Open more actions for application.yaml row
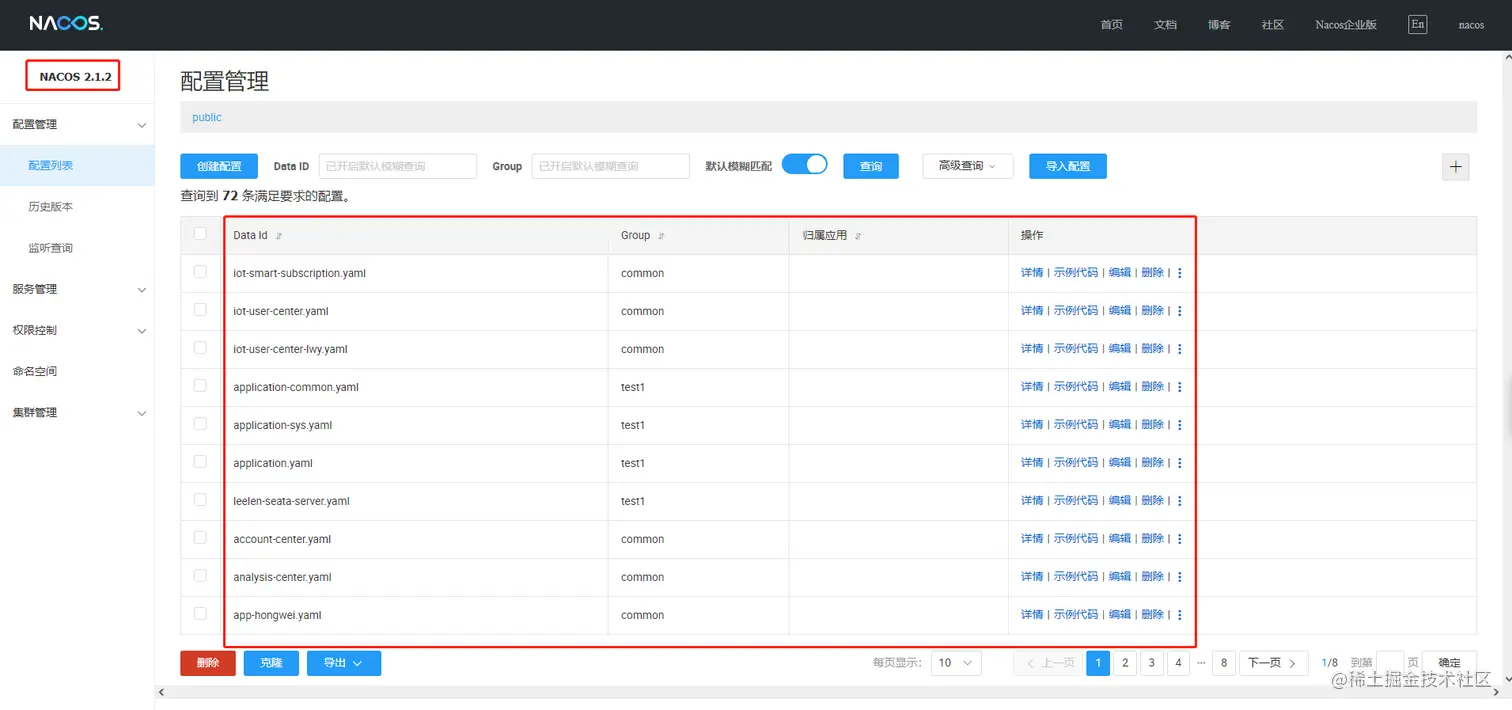Screen dimensions: 1512x710 pos(1180,463)
